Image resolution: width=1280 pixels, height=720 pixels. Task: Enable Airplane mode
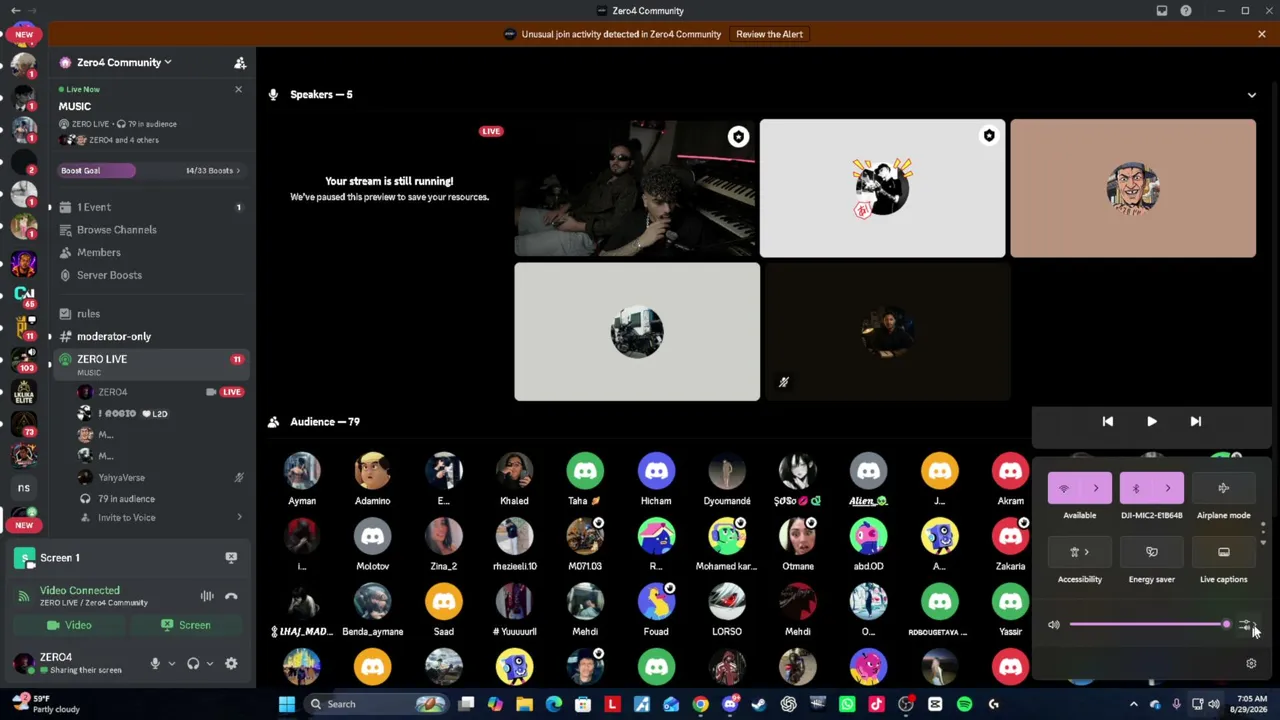(1224, 488)
